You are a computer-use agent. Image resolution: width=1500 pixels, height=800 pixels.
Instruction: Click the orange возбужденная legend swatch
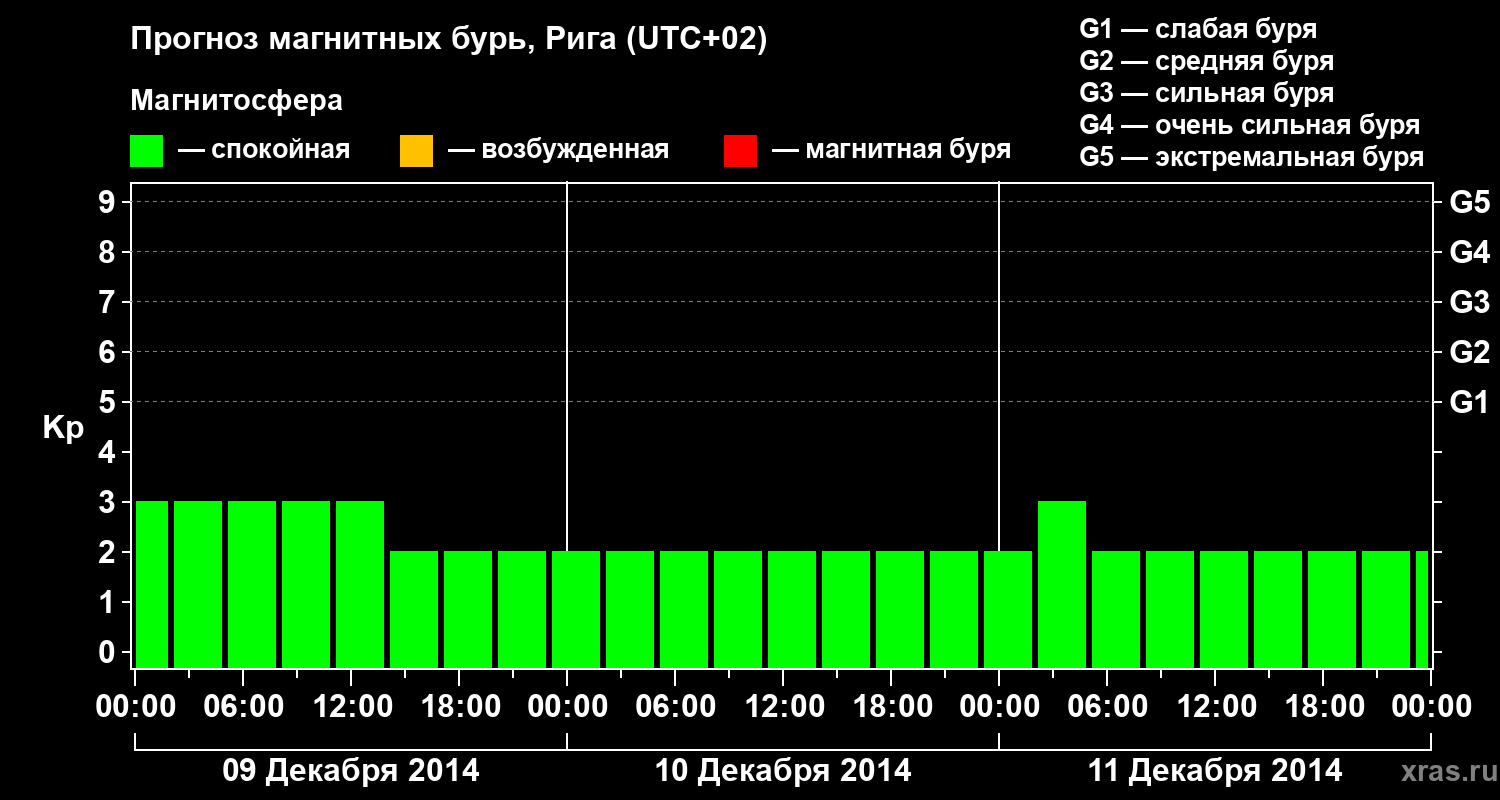(x=416, y=151)
